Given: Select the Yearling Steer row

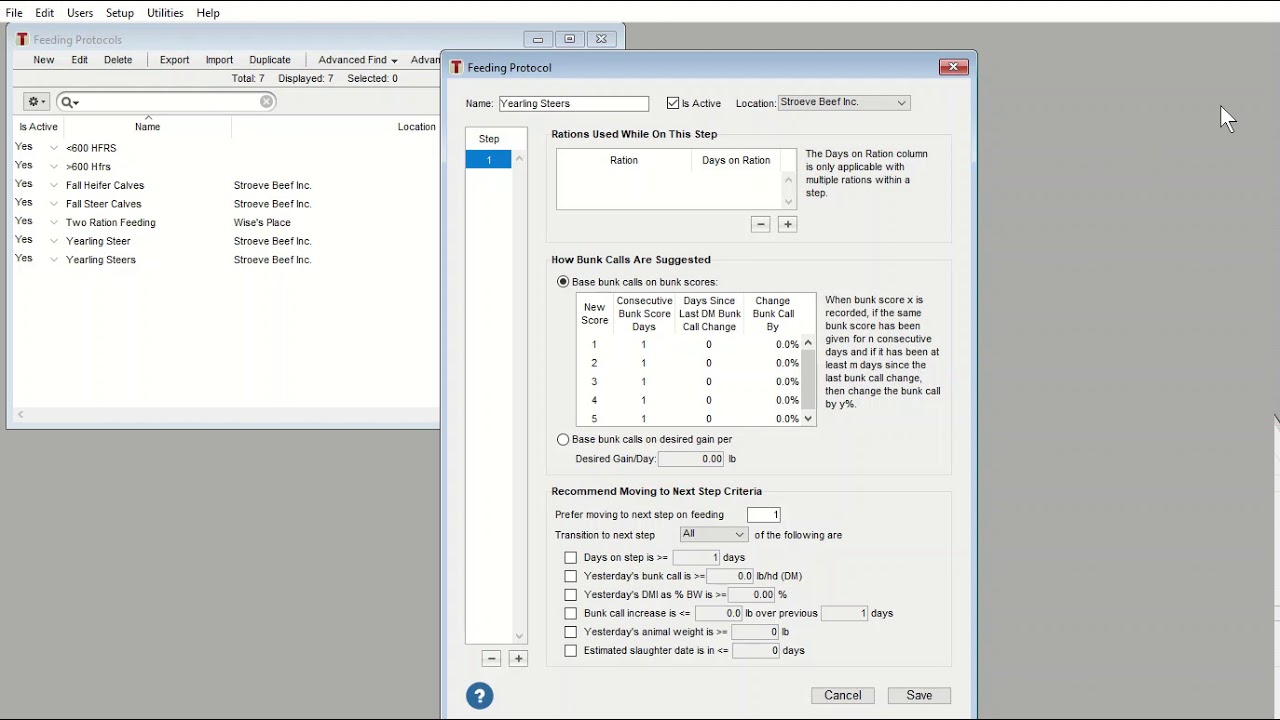Looking at the screenshot, I should (226, 241).
